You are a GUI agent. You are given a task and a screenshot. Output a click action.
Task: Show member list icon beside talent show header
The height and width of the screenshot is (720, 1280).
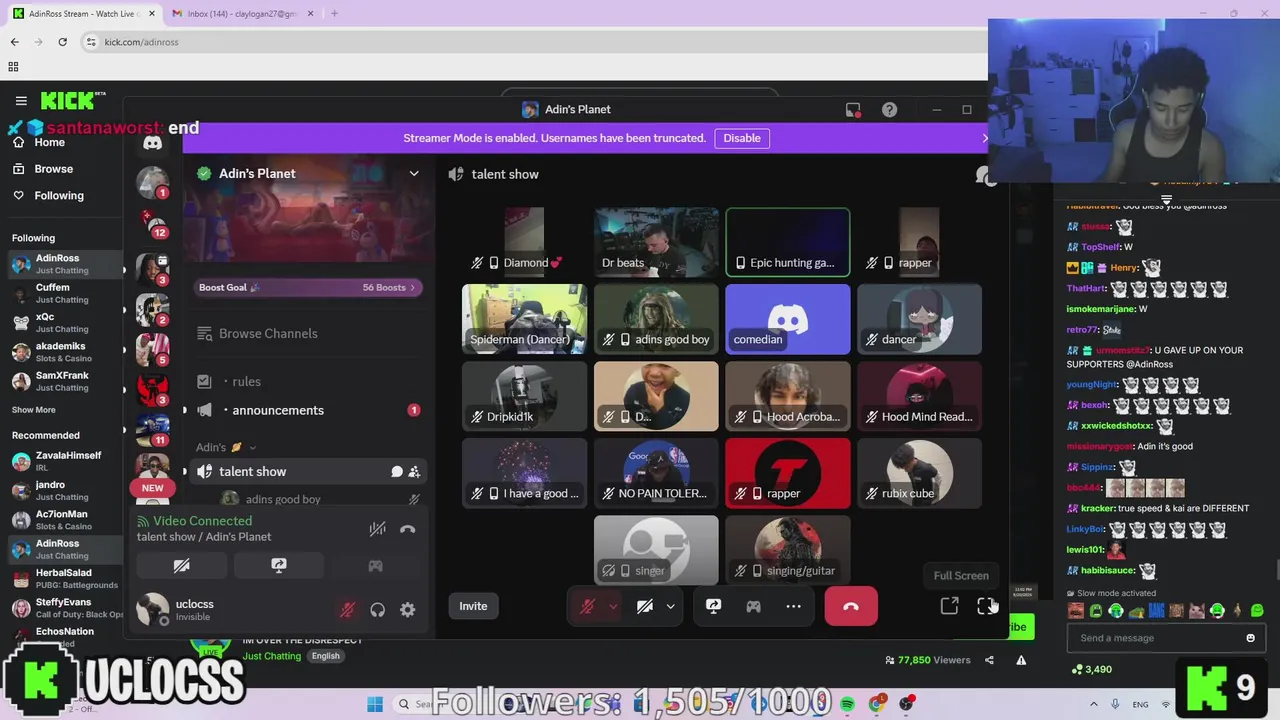coord(984,175)
